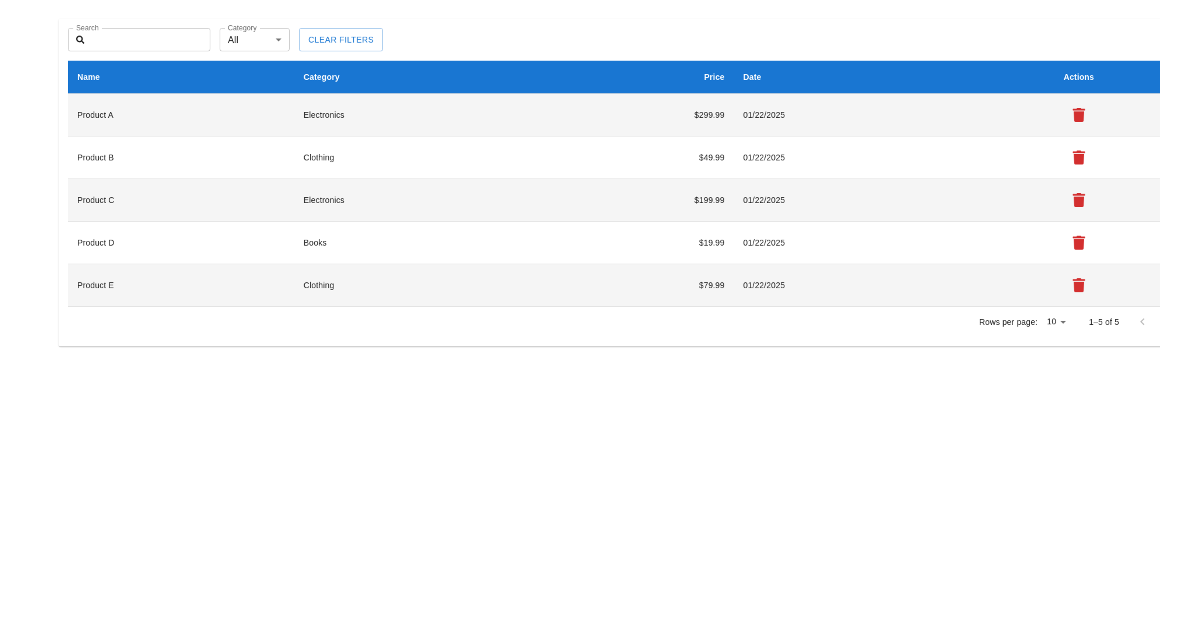Click the 1–5 of 5 pagination label
The image size is (1200, 630).
[x=1103, y=322]
